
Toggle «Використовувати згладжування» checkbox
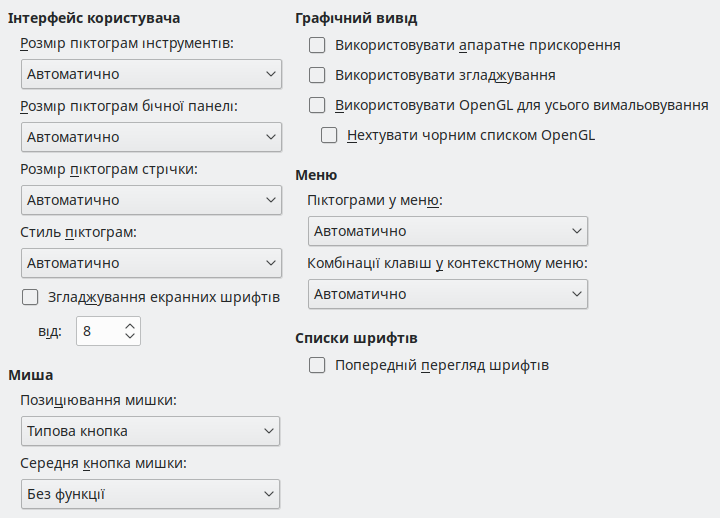[x=318, y=75]
